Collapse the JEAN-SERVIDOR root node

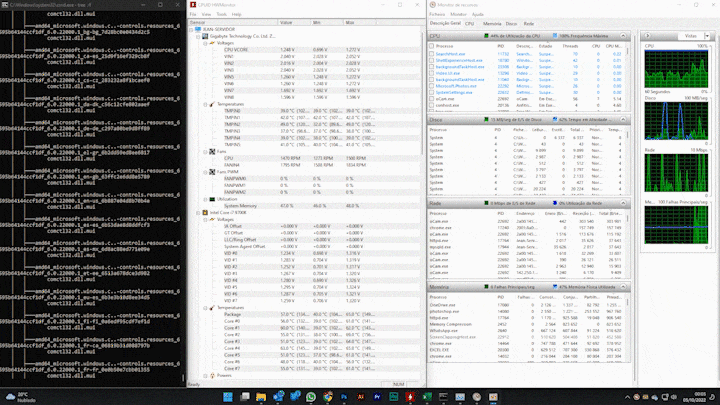[x=191, y=29]
